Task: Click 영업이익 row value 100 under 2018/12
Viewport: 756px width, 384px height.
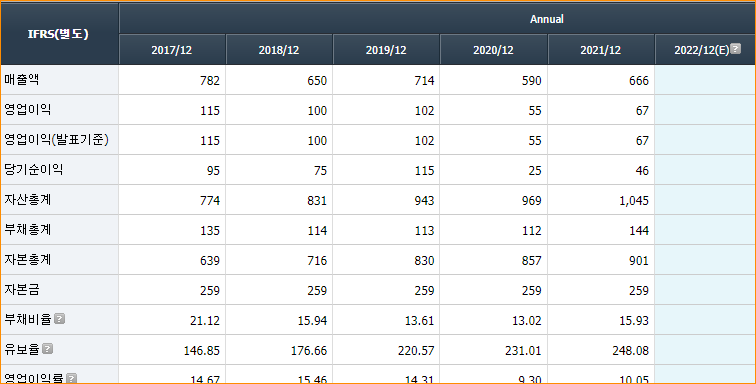Action: click(317, 110)
